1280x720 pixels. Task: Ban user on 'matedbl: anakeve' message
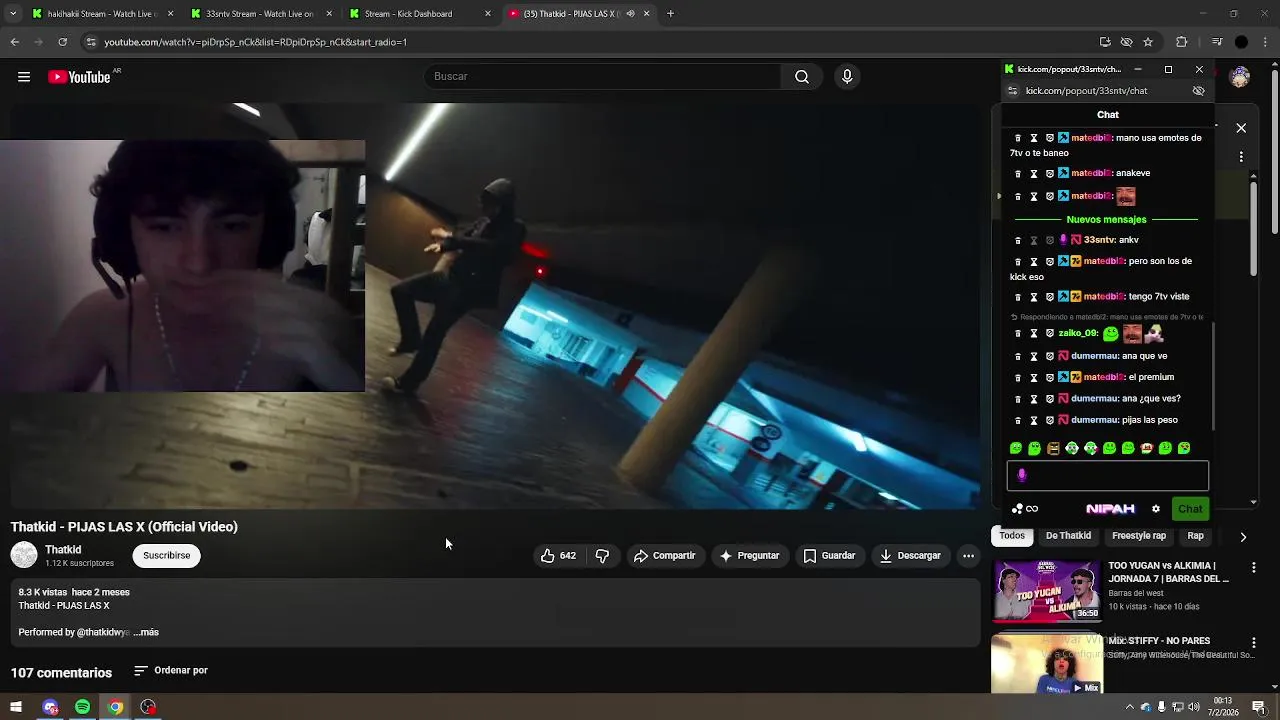1050,173
